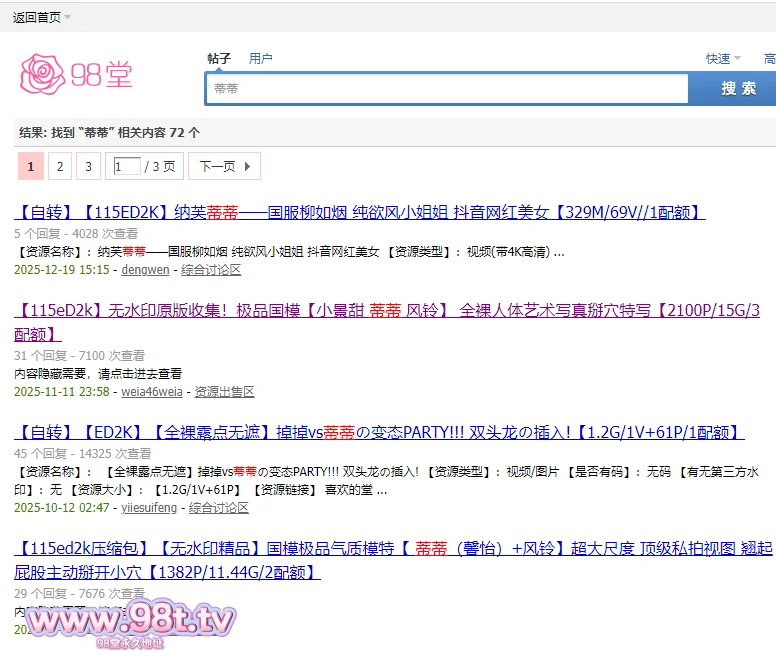
Task: Go to page 2 of results
Action: pos(60,167)
